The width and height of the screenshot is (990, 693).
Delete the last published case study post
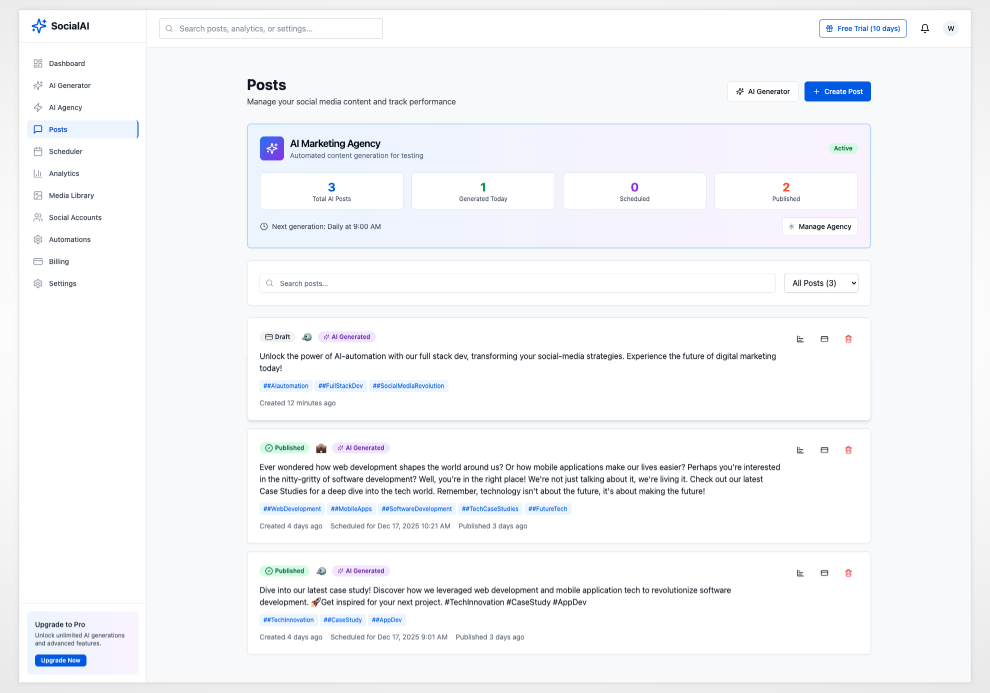point(848,573)
